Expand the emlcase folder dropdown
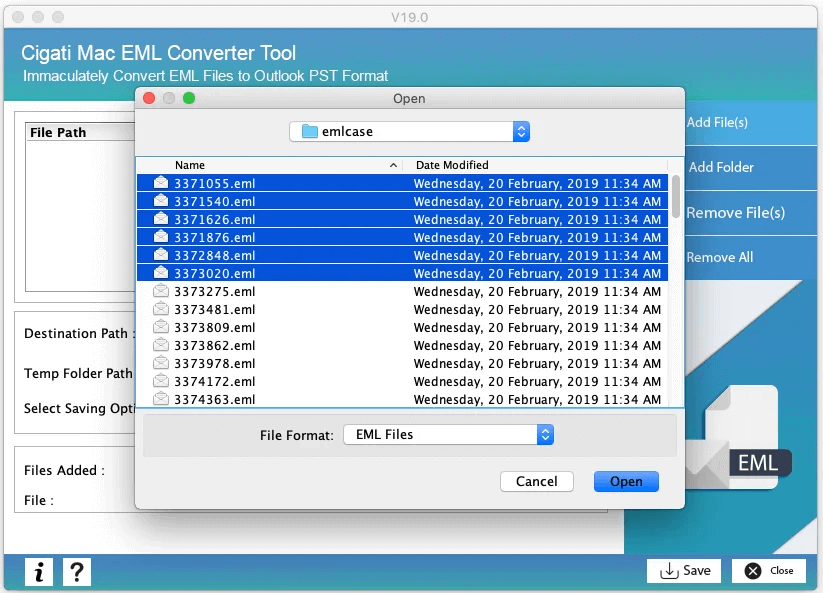The image size is (823, 593). 409,131
